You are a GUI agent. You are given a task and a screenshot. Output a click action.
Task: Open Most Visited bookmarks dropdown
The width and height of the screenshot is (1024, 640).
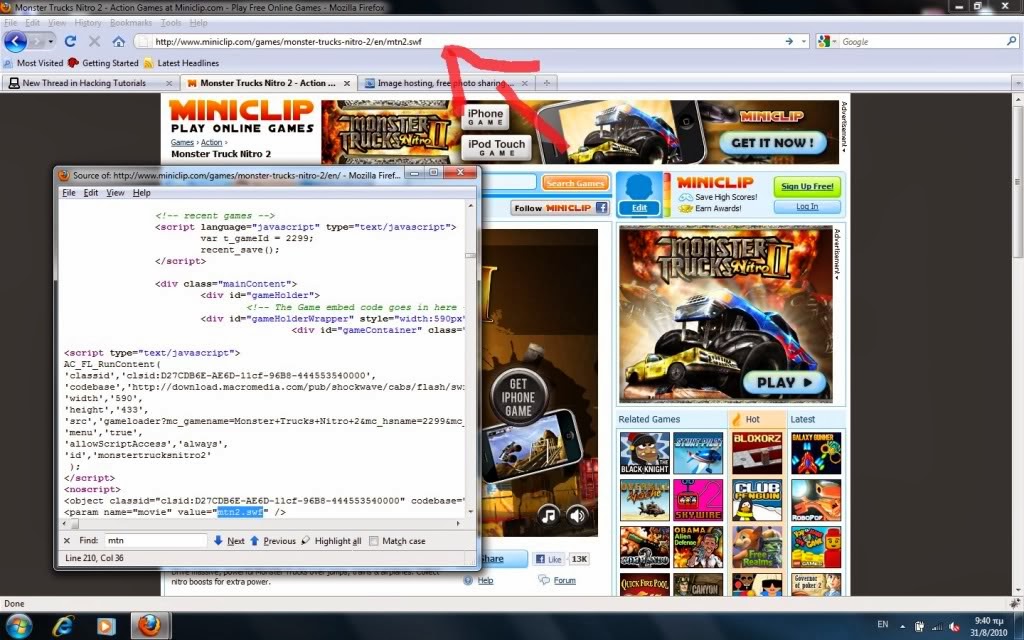(33, 63)
